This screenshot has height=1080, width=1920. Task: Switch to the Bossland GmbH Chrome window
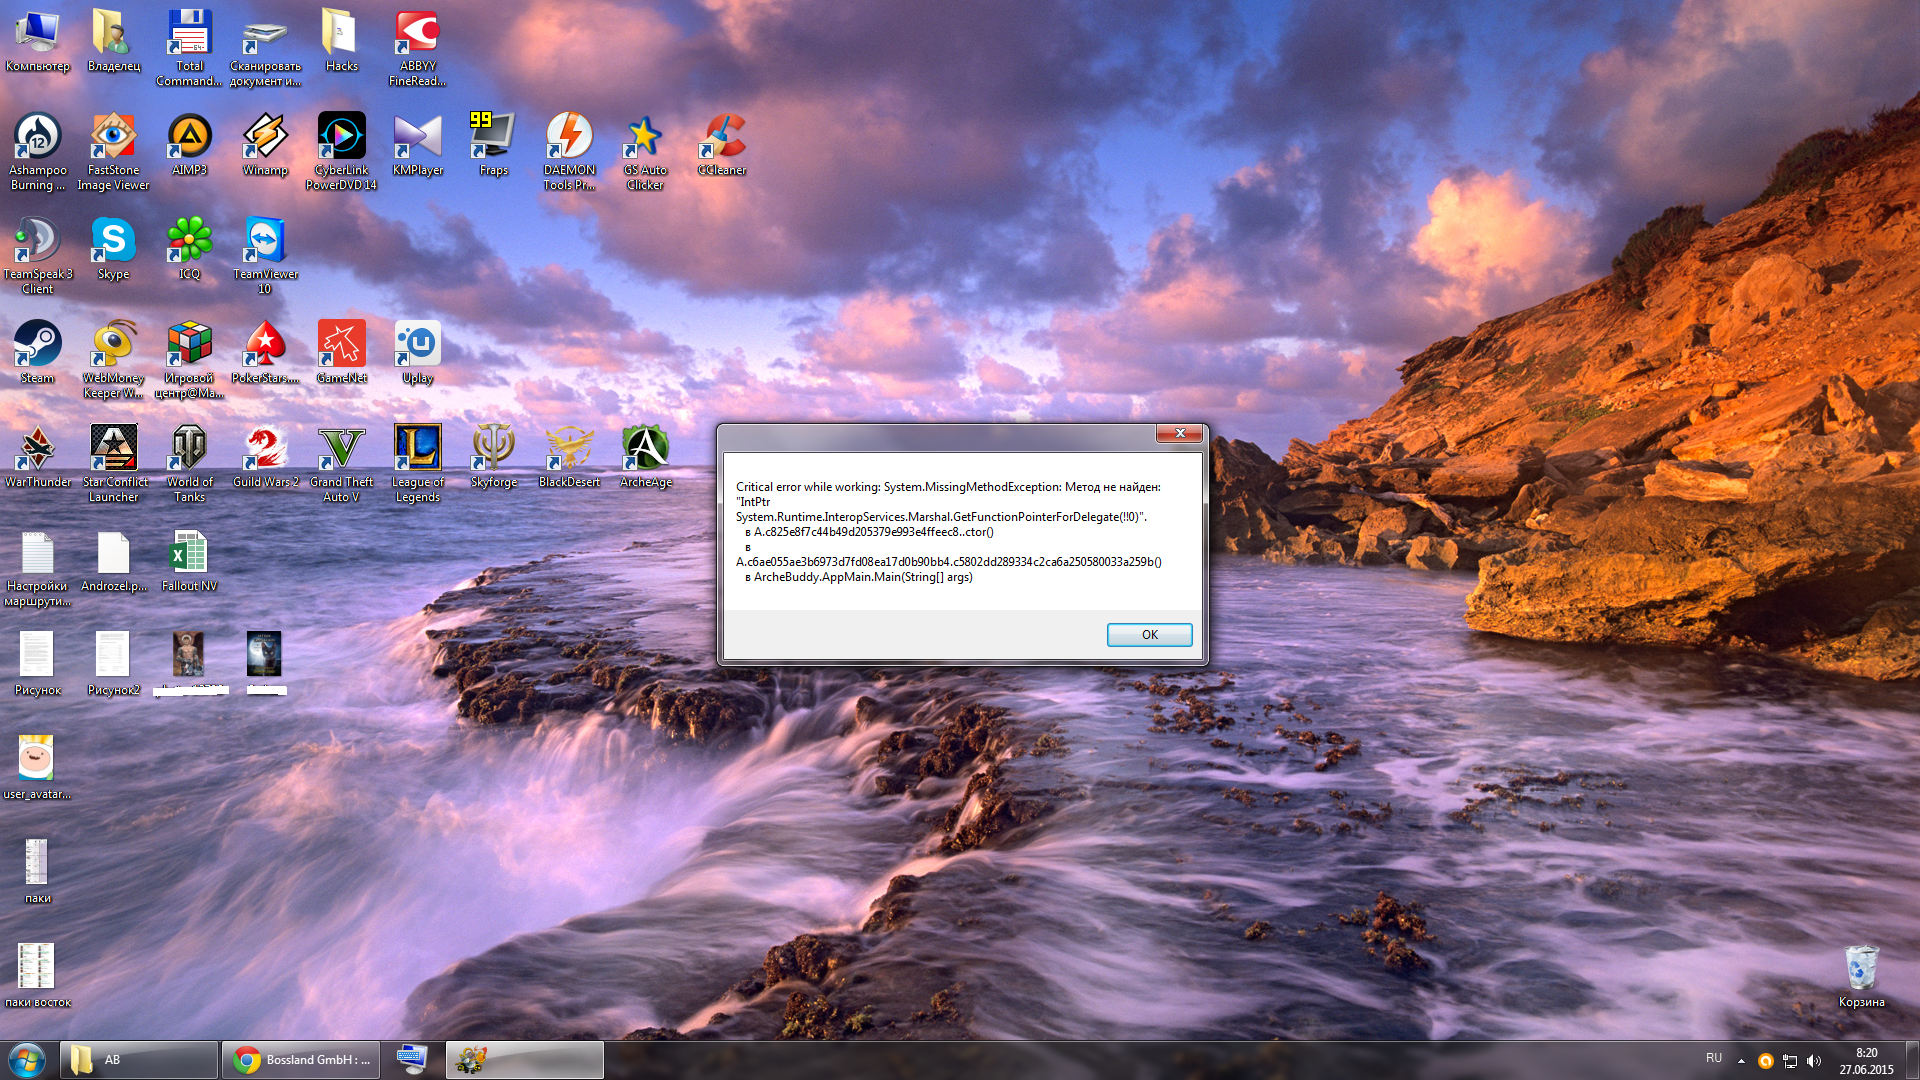pyautogui.click(x=300, y=1059)
